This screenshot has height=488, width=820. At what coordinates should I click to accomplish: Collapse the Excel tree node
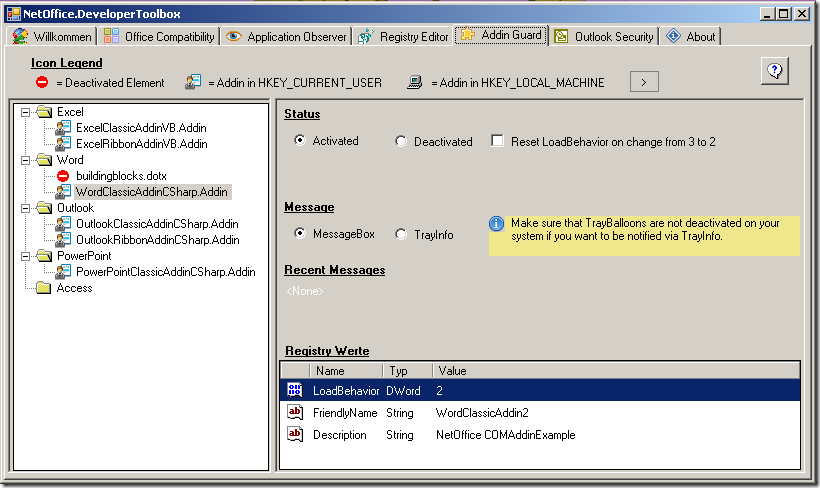point(25,112)
